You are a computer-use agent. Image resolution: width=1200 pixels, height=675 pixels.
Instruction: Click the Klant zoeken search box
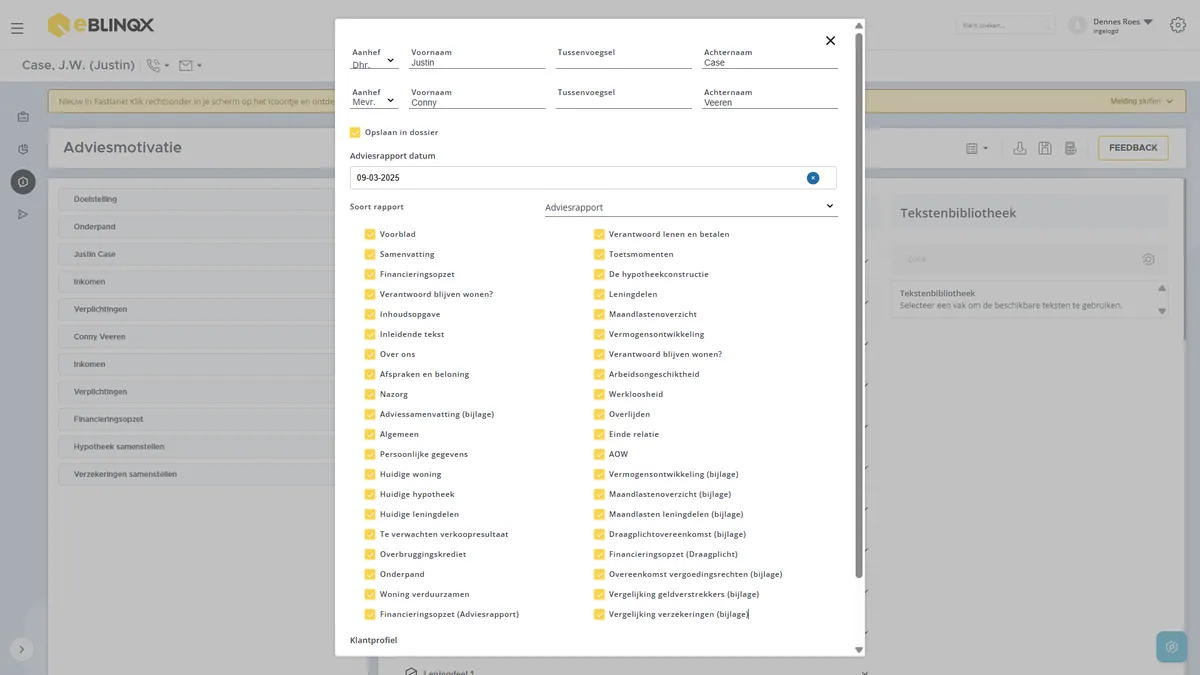point(1005,25)
